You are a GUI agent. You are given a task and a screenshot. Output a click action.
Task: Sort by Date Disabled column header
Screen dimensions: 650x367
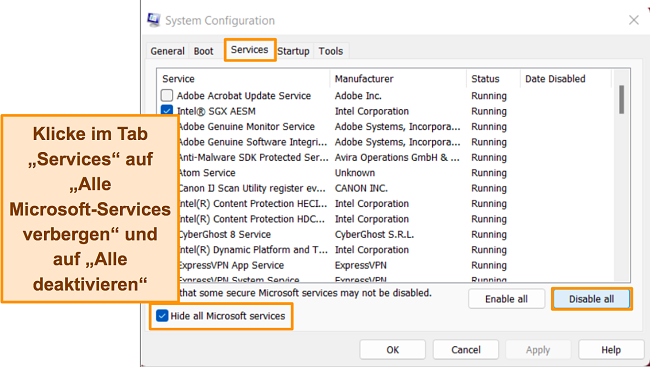565,79
